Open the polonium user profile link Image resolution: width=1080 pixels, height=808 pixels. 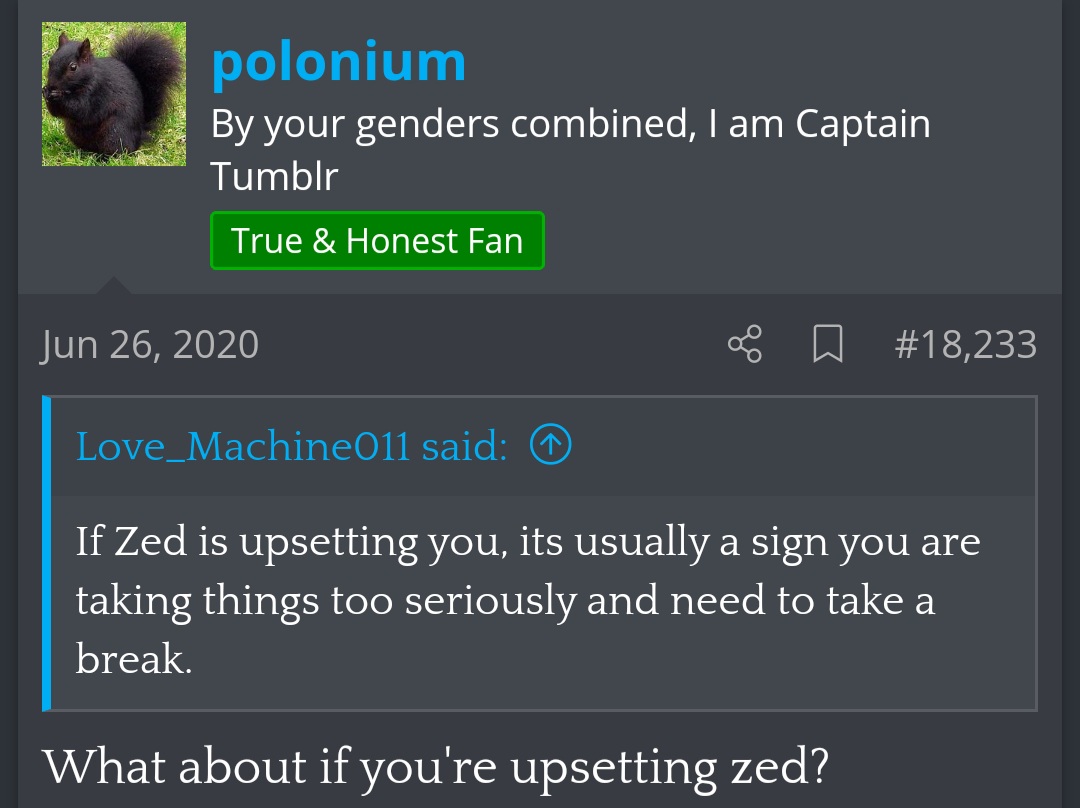[338, 62]
